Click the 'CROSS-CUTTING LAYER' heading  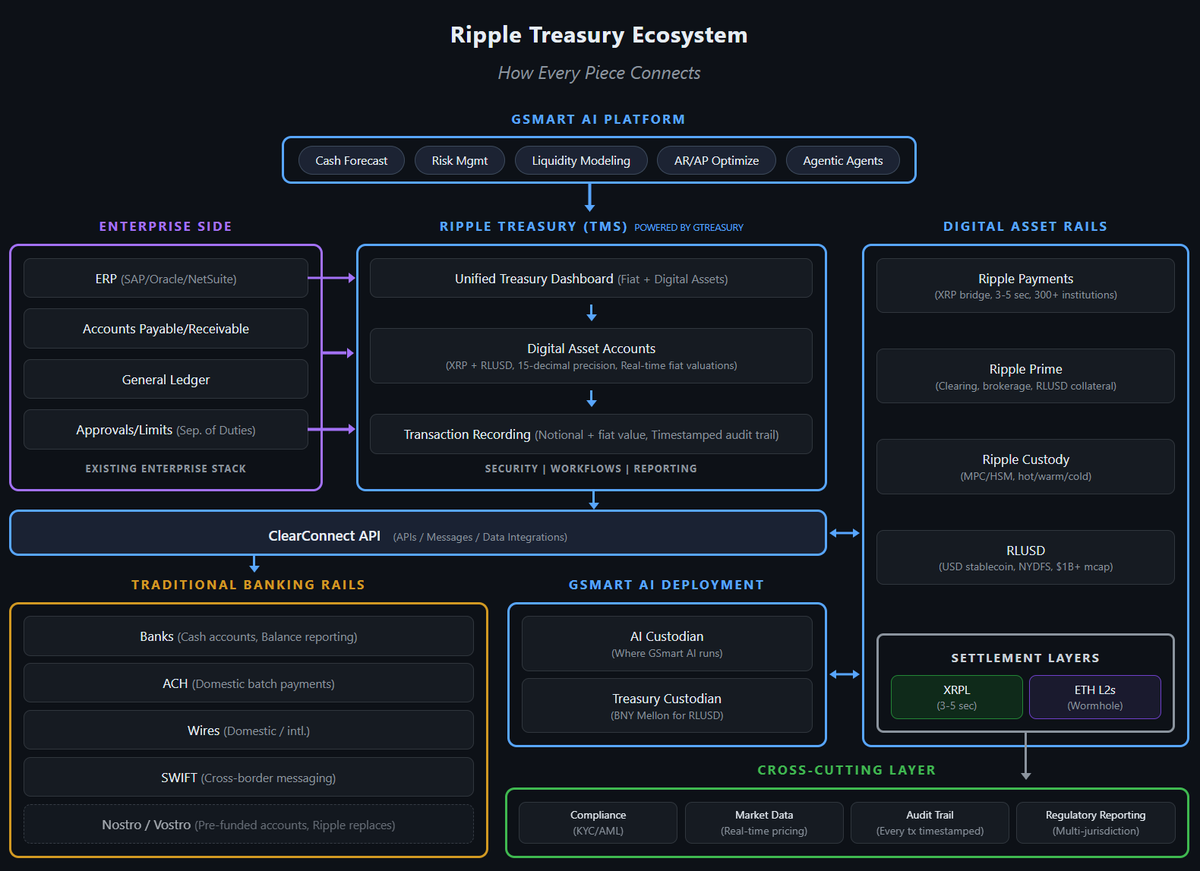846,770
